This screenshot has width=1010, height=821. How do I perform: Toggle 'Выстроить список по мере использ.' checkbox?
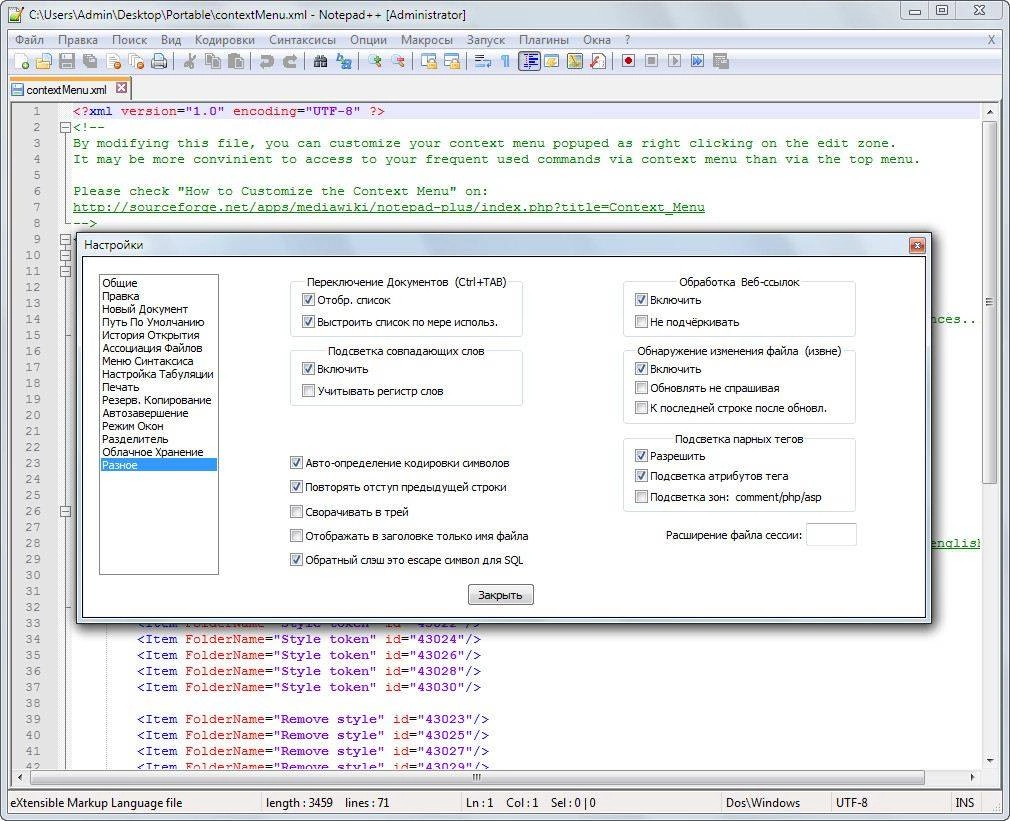(308, 321)
